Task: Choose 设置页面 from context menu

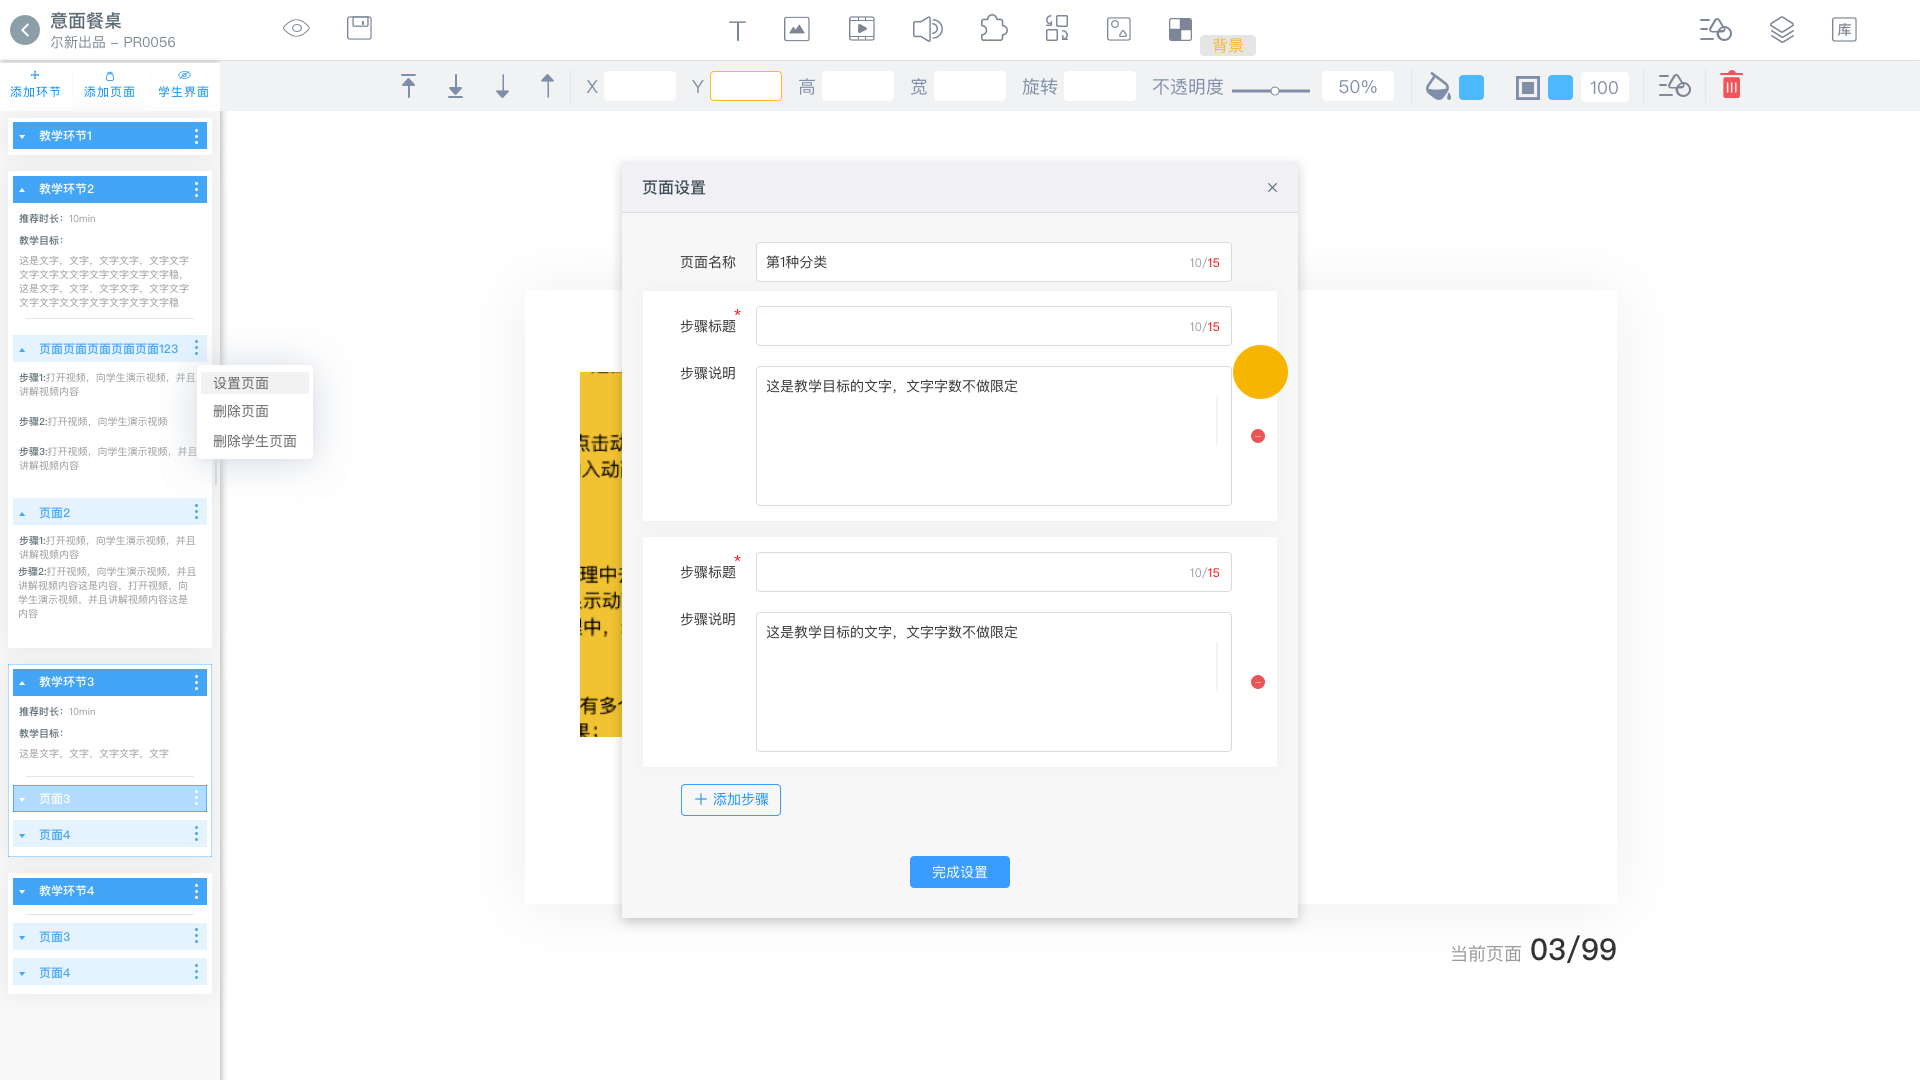Action: point(255,383)
